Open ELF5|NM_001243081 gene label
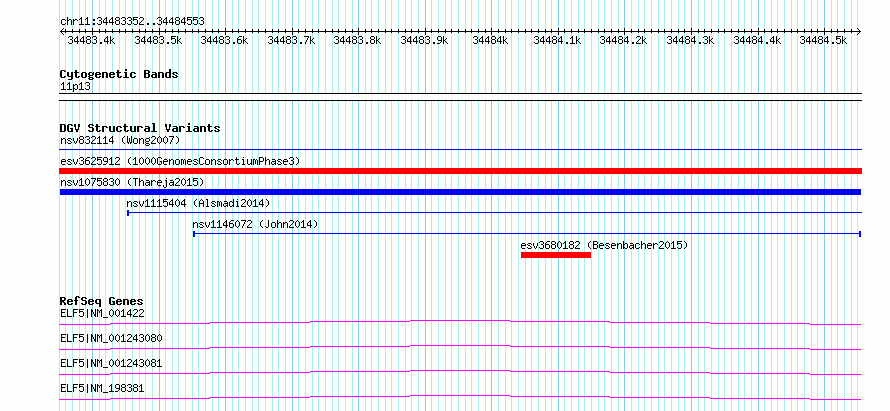Screen dimensions: 890x411 tap(111, 363)
